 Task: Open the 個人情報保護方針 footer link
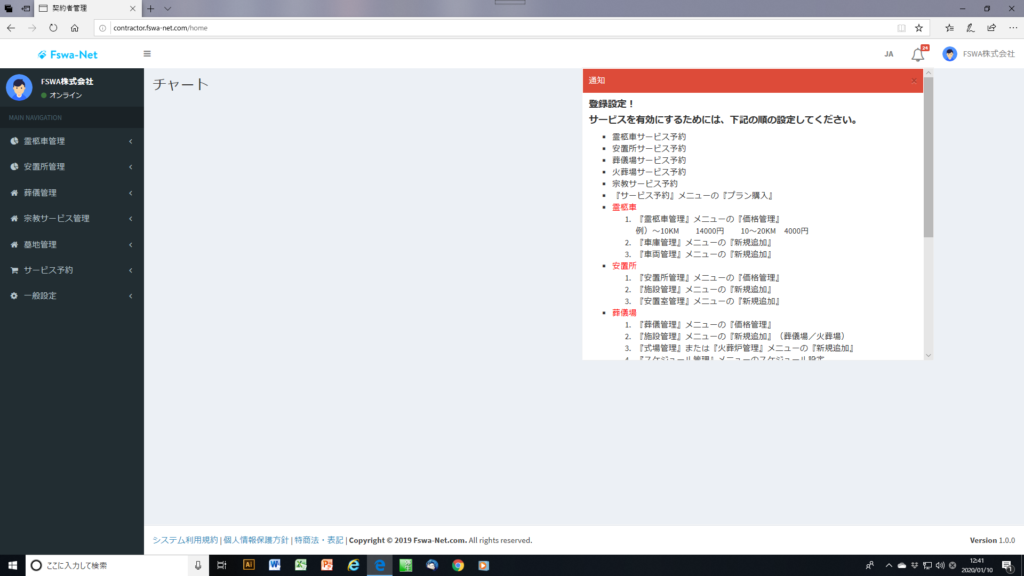coord(256,540)
